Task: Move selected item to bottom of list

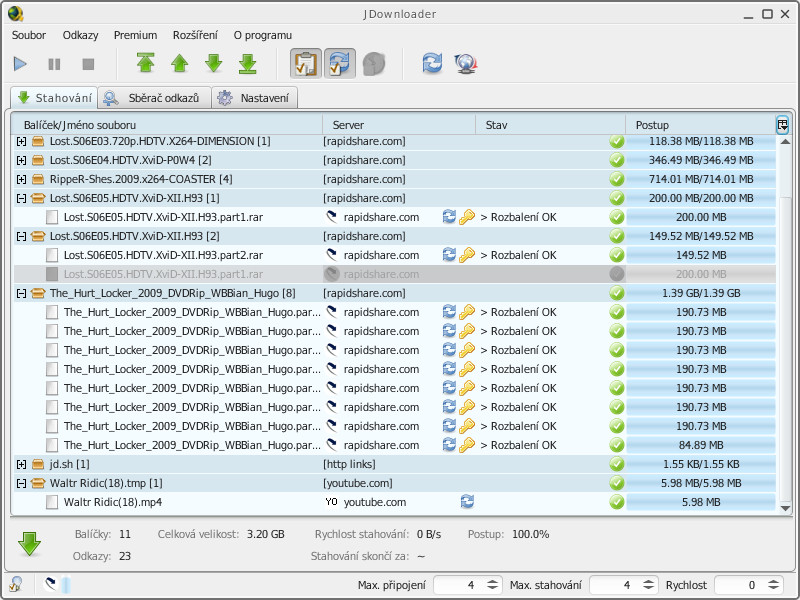Action: click(247, 64)
